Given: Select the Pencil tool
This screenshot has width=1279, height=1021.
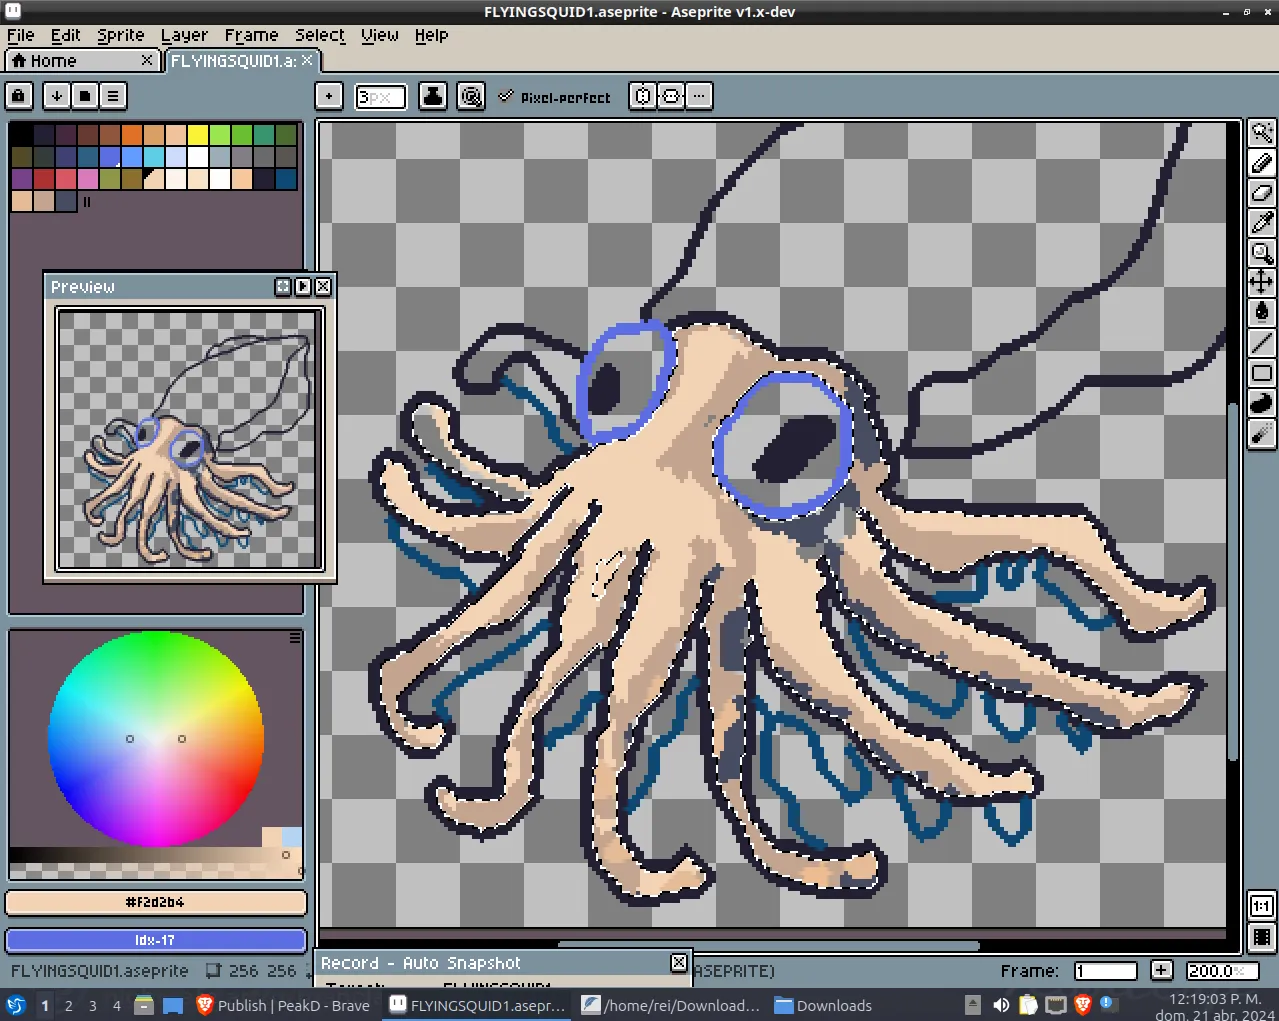Looking at the screenshot, I should [1262, 162].
